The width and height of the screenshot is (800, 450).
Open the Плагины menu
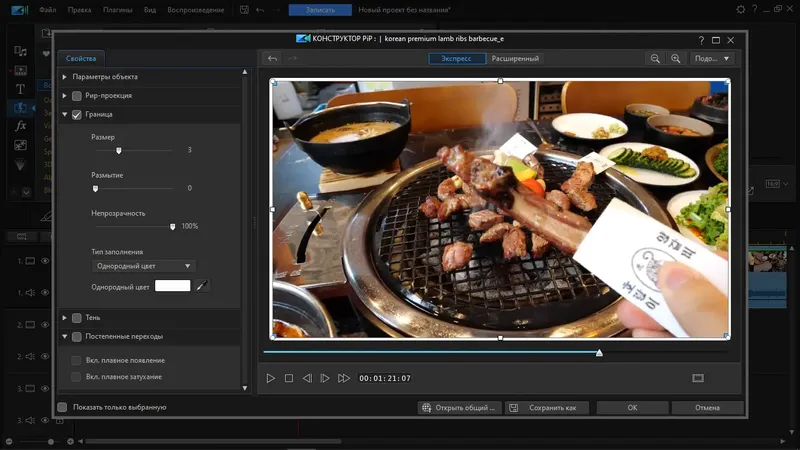coord(118,10)
